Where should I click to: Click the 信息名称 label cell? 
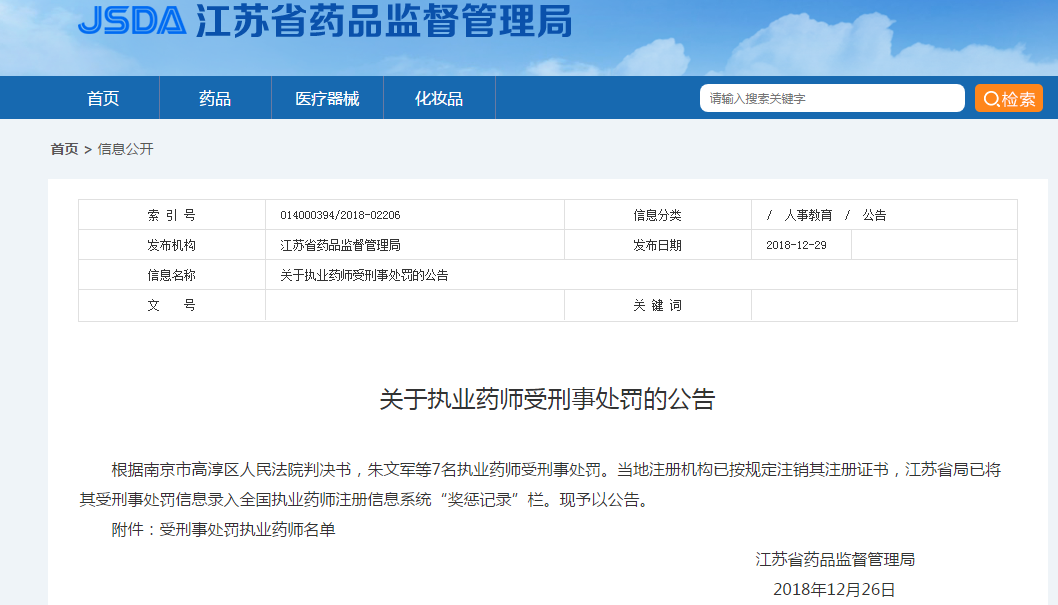point(172,275)
